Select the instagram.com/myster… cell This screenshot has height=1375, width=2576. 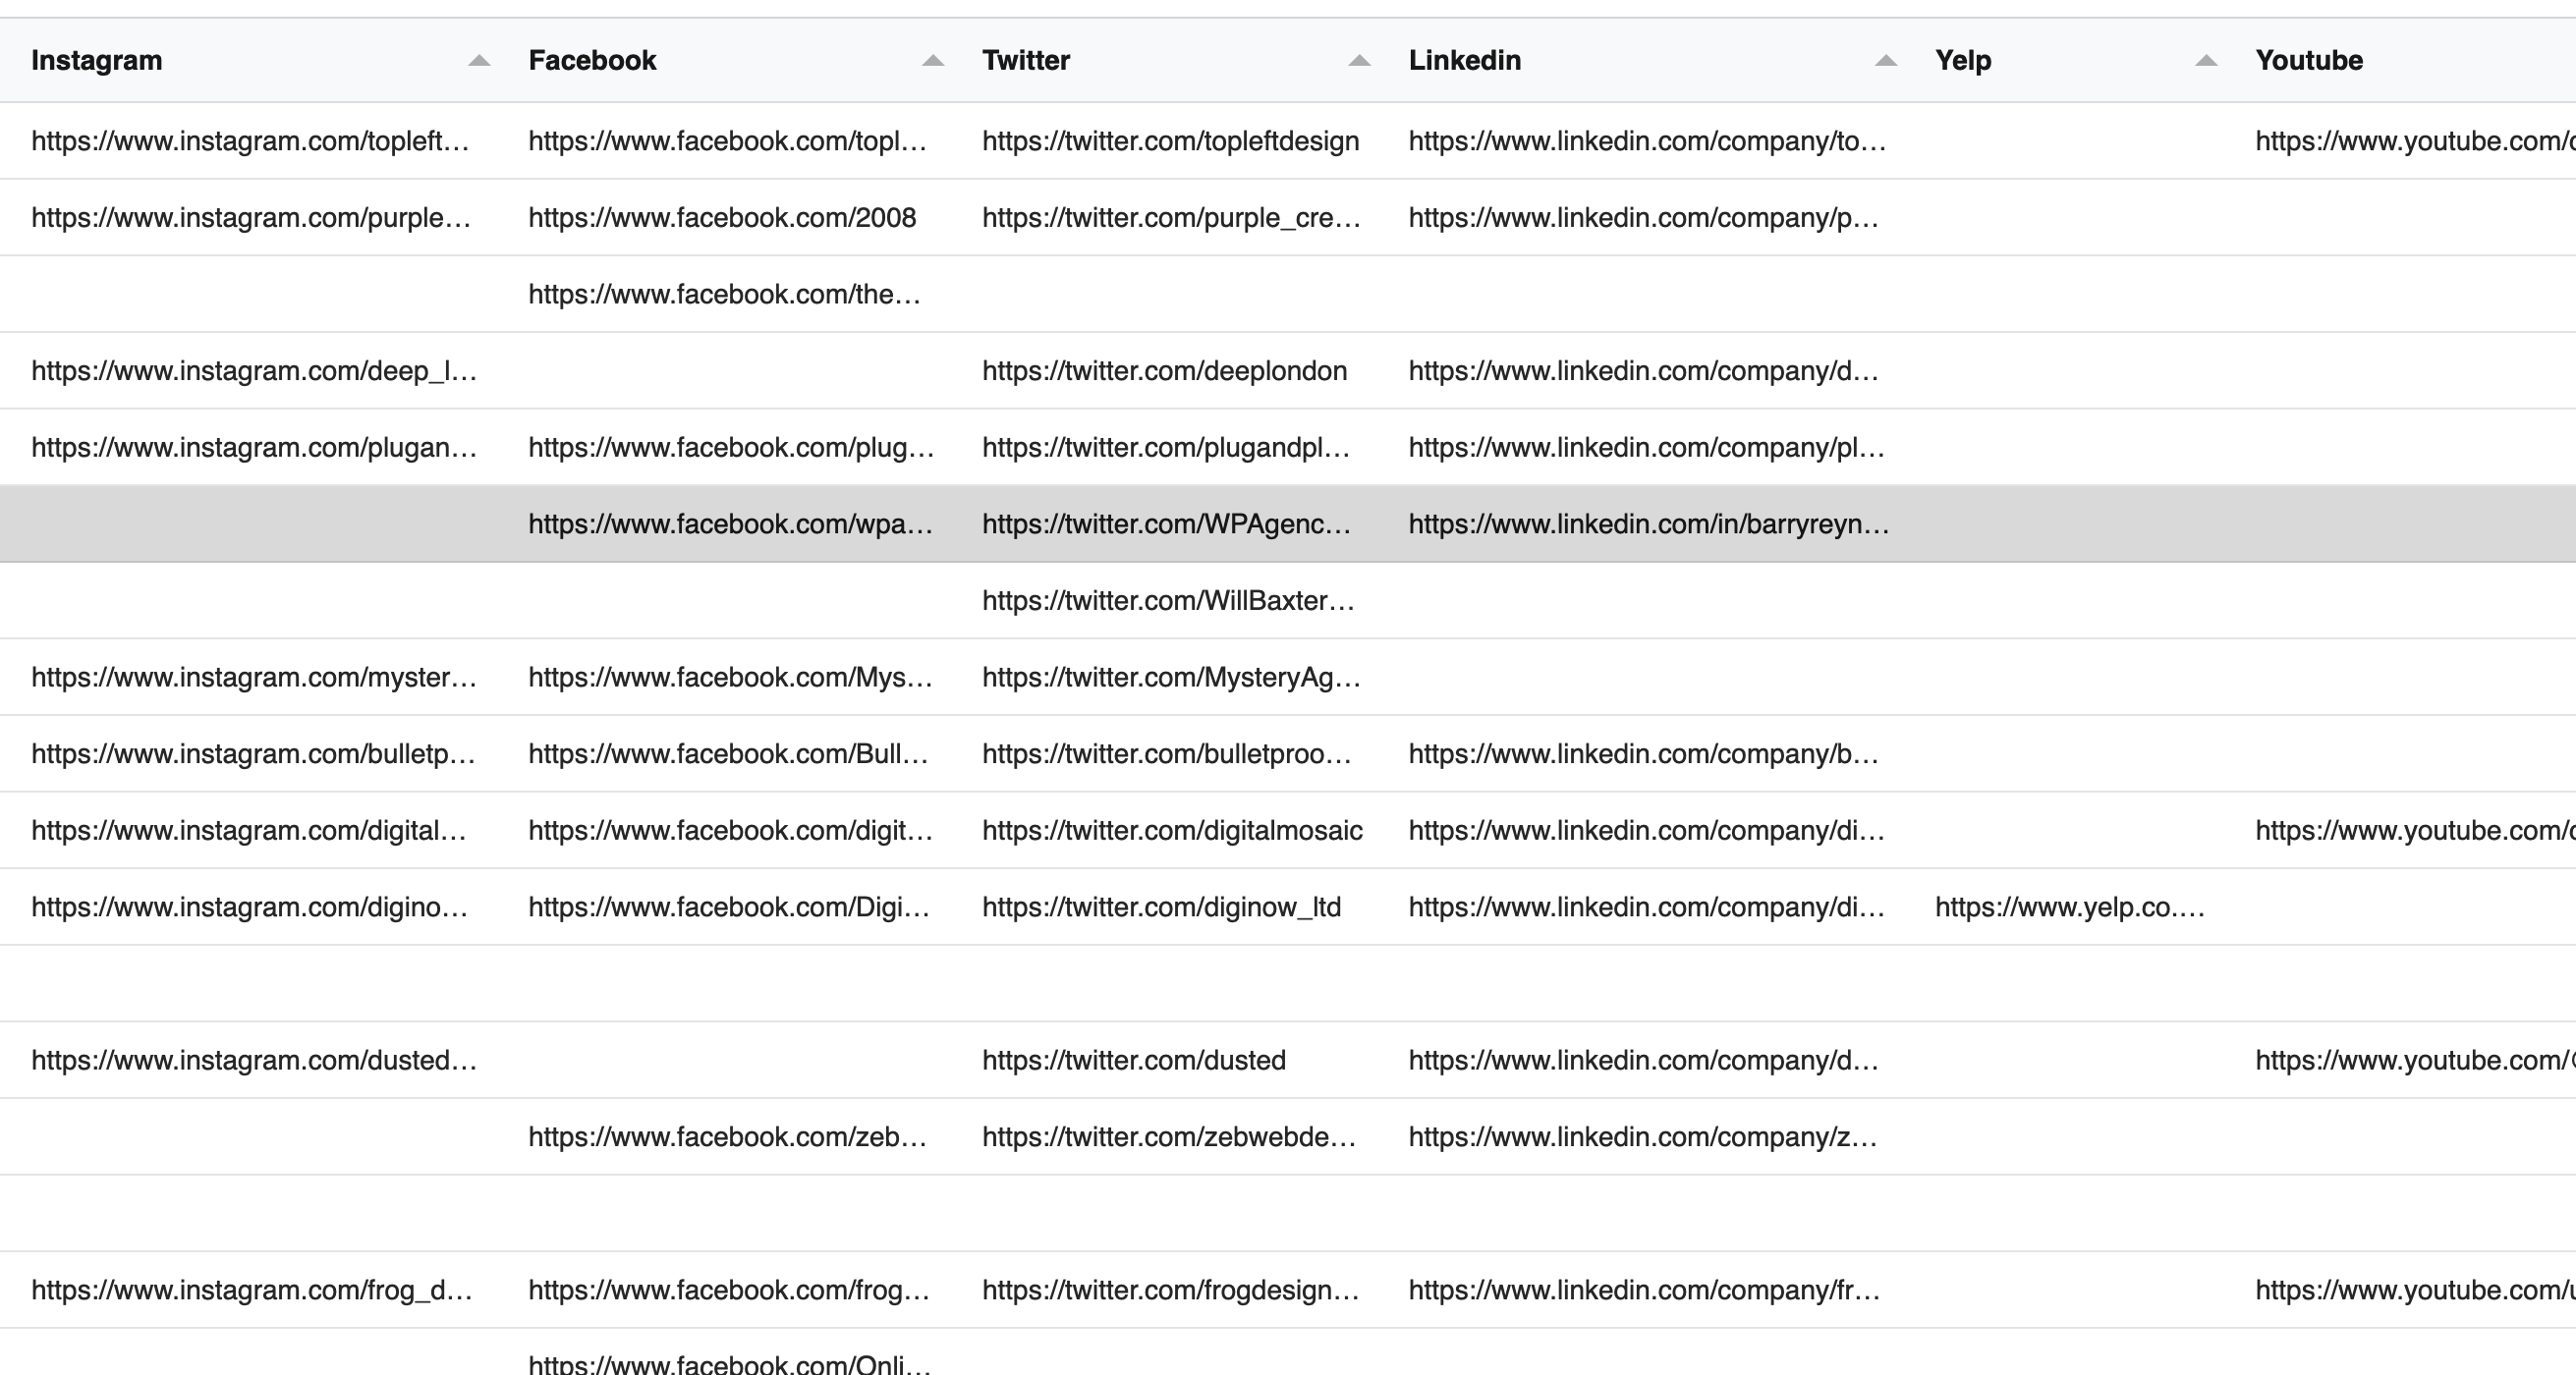pos(254,677)
